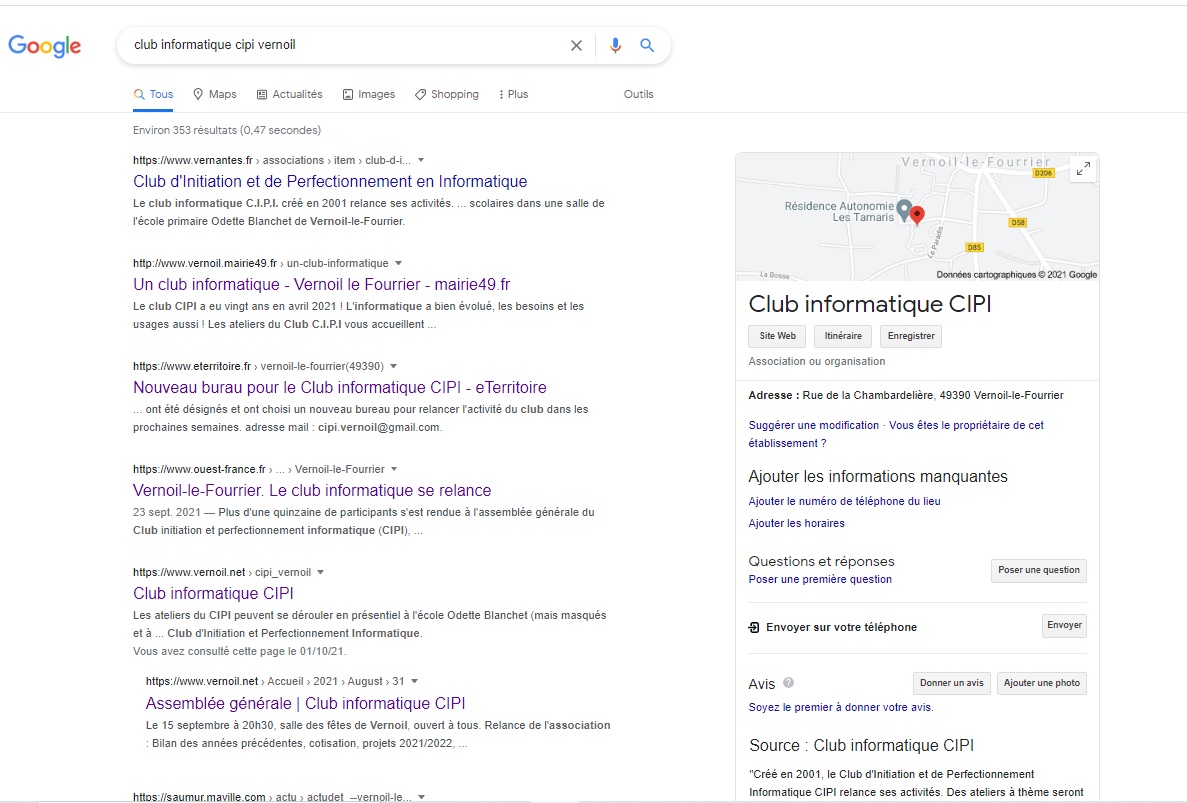Open Club d'Initiation et de Perfectionnement result
The width and height of the screenshot is (1187, 803).
330,182
